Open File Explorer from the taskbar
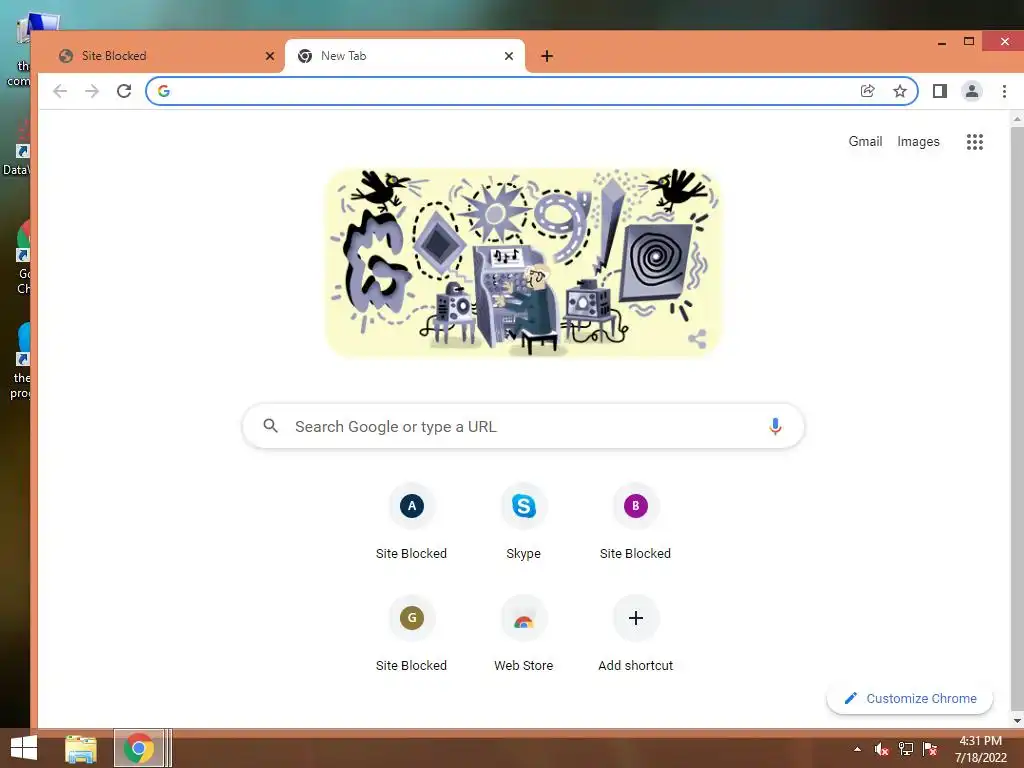This screenshot has width=1024, height=768. click(x=81, y=749)
